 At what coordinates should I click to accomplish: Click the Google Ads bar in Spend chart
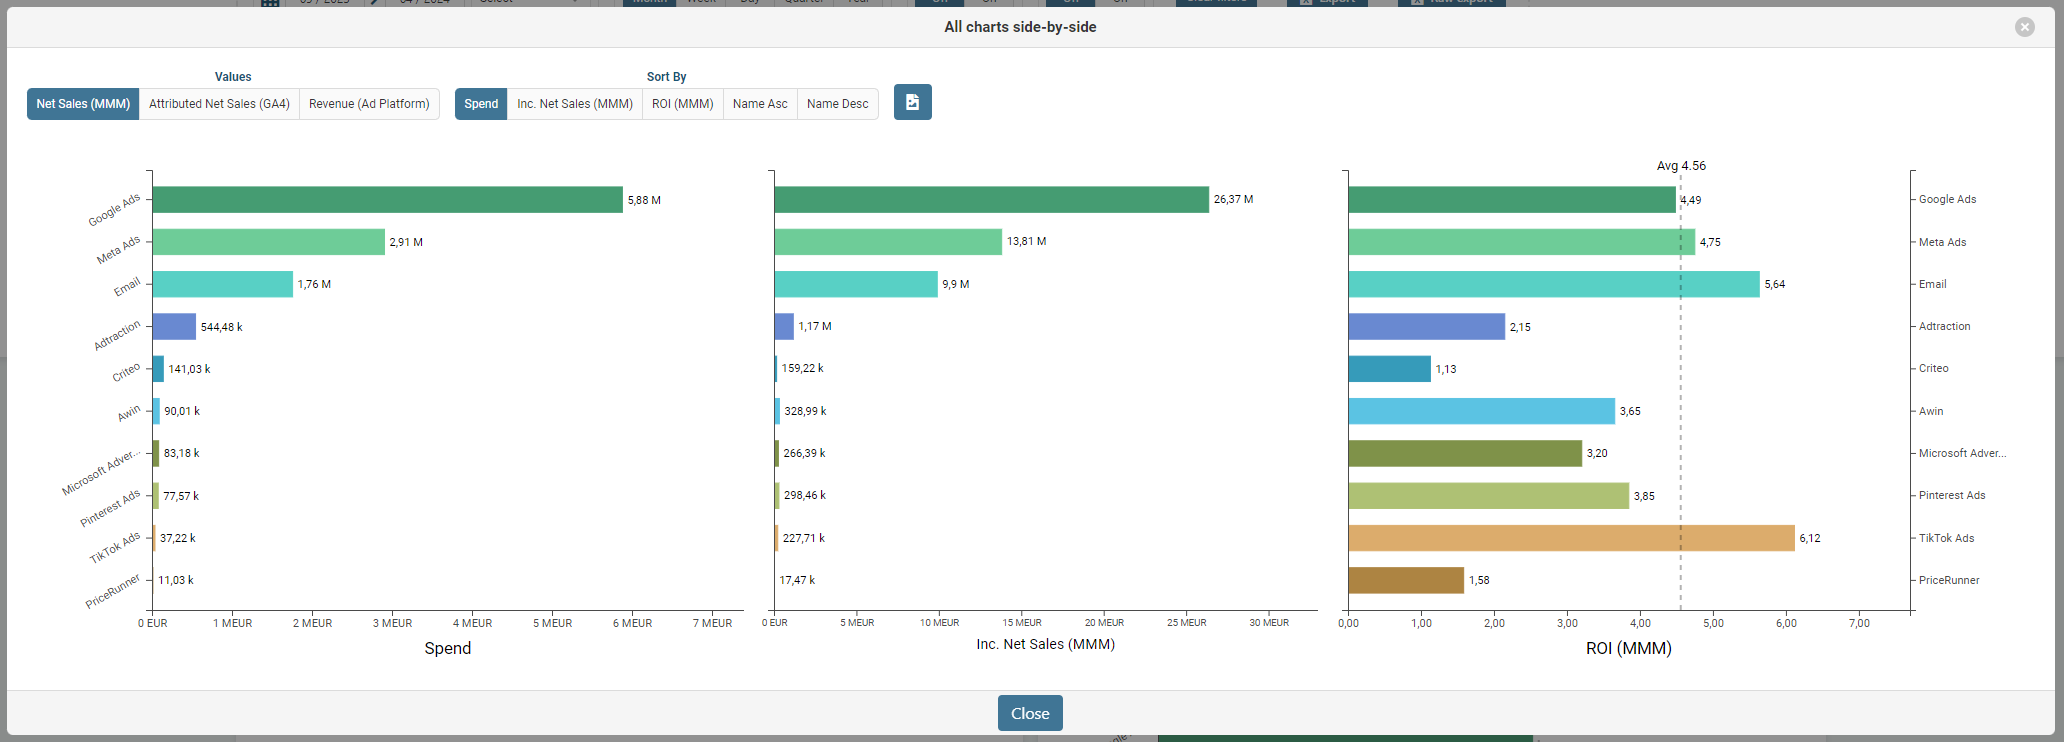click(x=387, y=200)
